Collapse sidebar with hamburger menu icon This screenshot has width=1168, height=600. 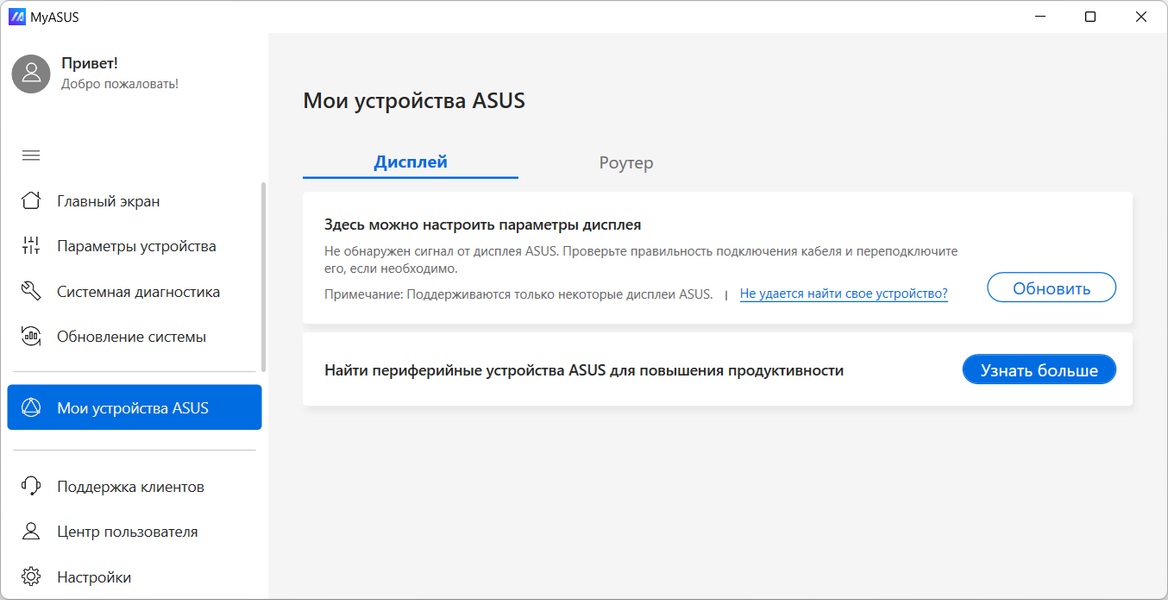31,156
